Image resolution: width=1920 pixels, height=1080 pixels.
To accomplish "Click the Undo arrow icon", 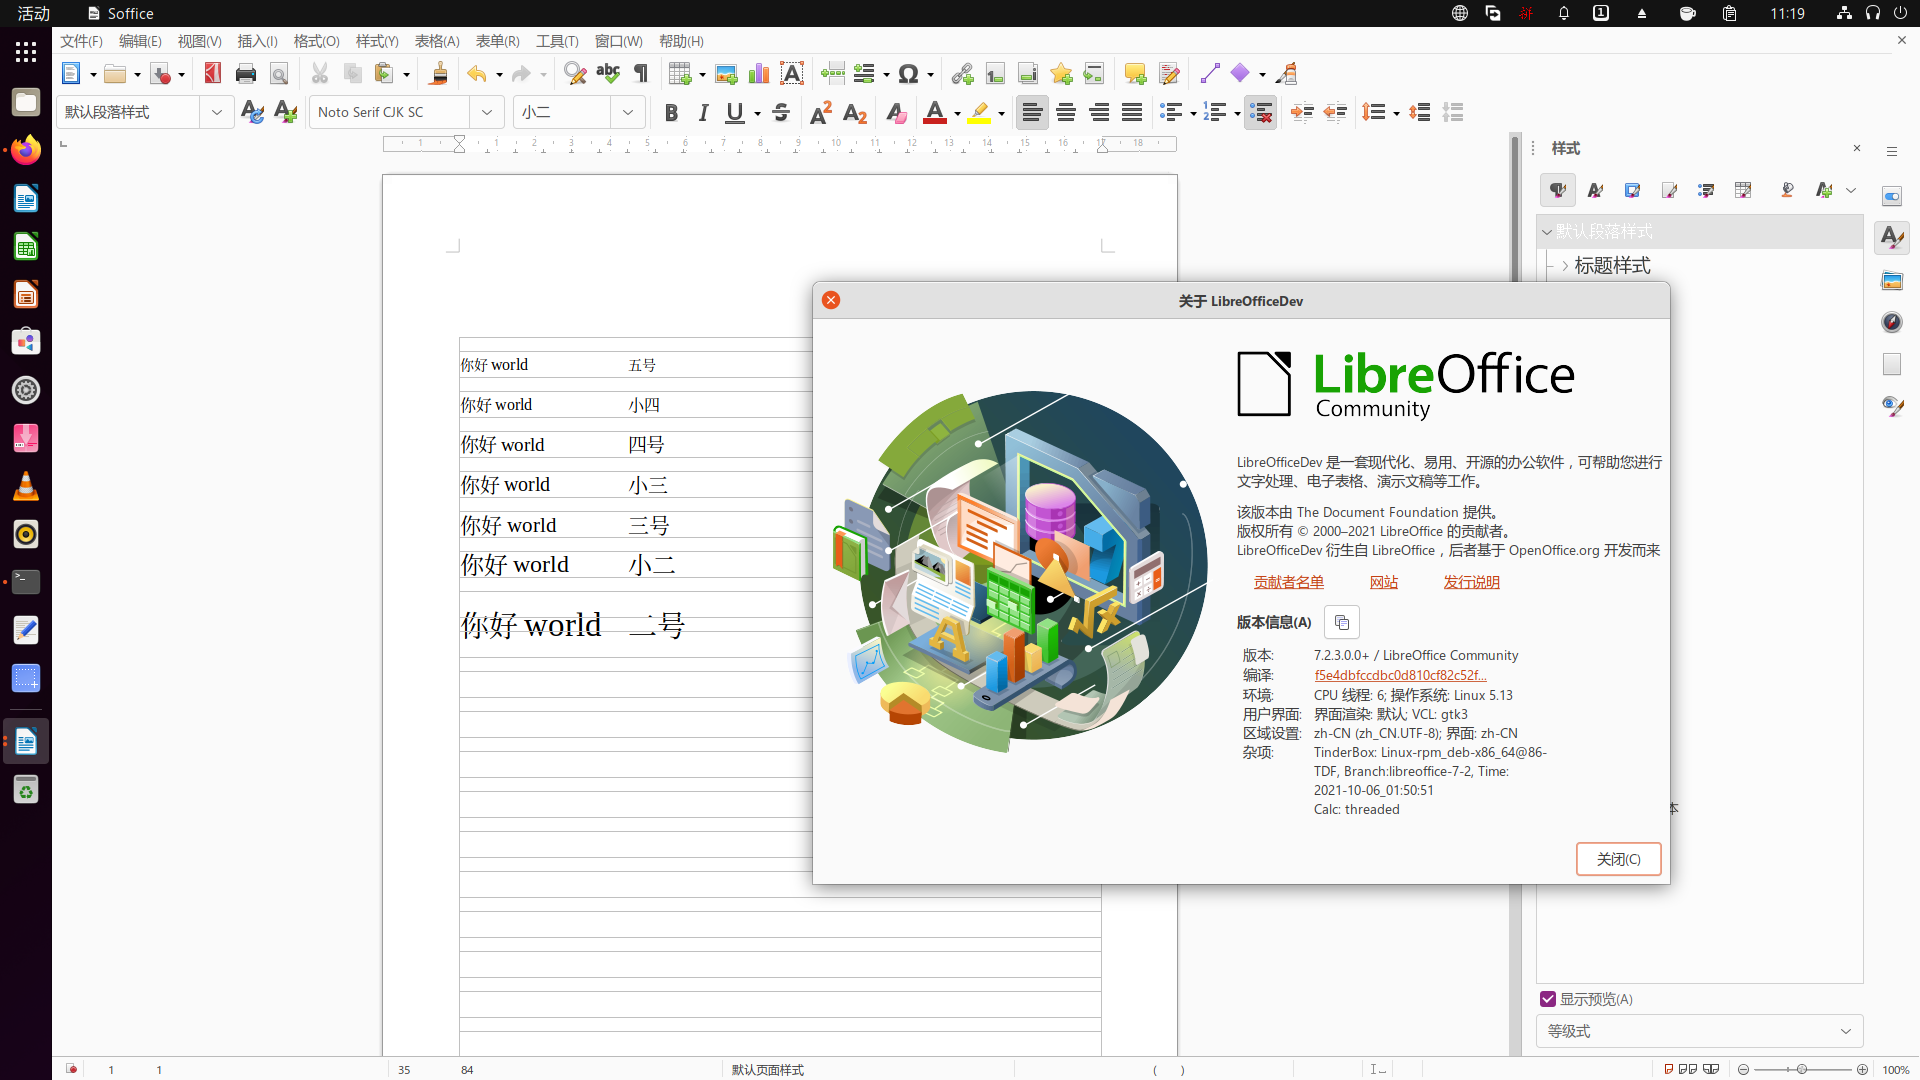I will pos(477,74).
